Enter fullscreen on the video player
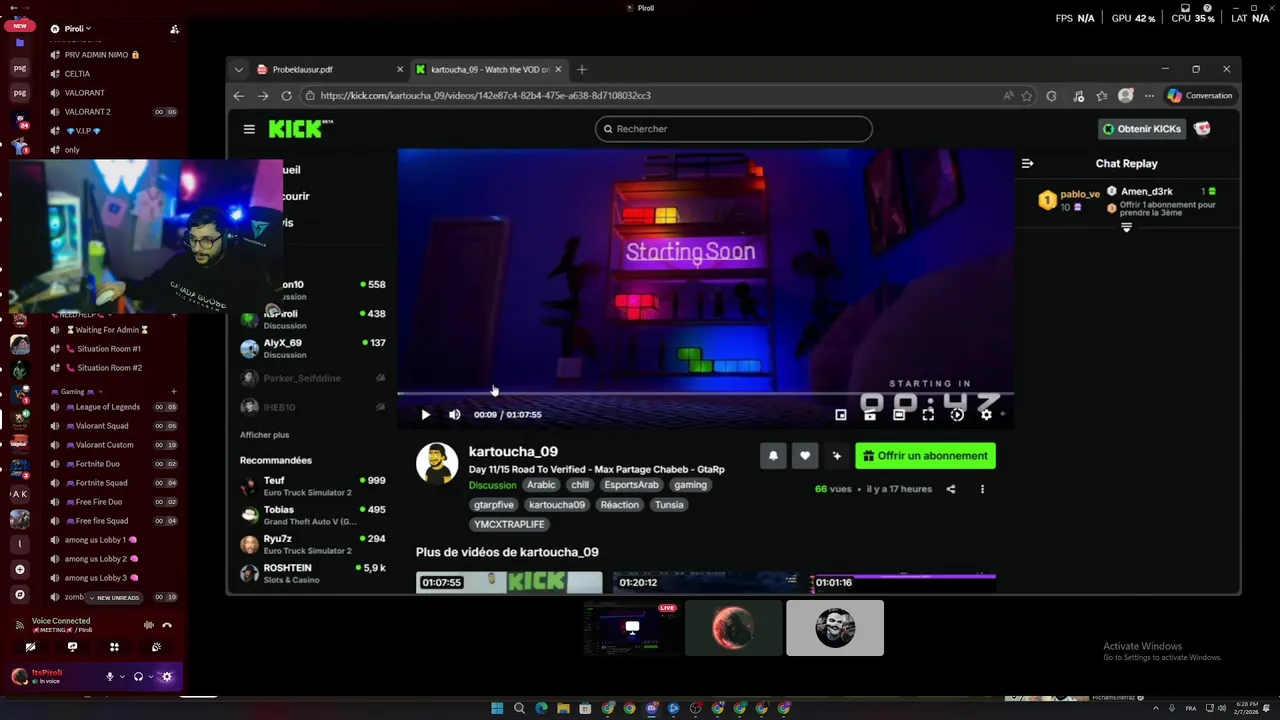Image resolution: width=1280 pixels, height=720 pixels. (x=928, y=414)
